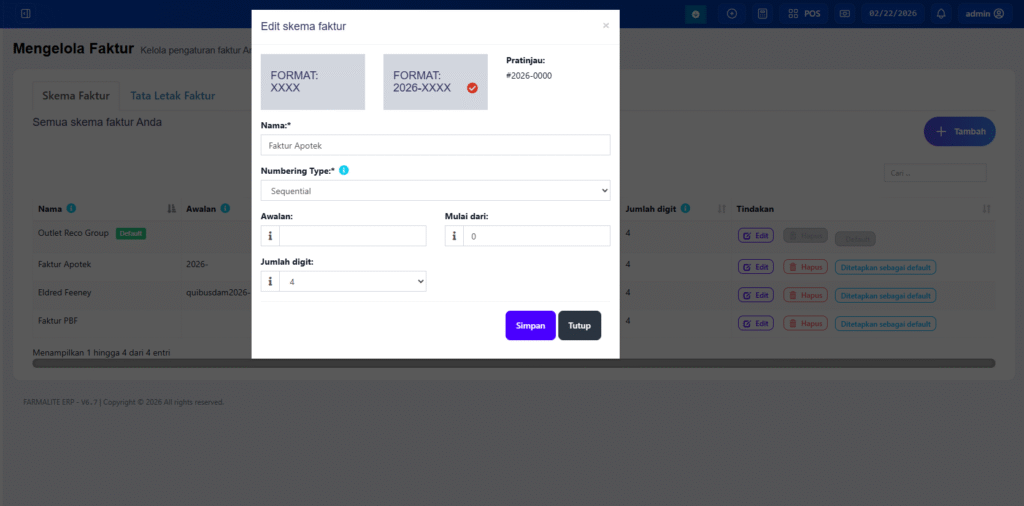The width and height of the screenshot is (1024, 506).
Task: Select the FORMAT: XXXX scheme option
Action: point(312,82)
